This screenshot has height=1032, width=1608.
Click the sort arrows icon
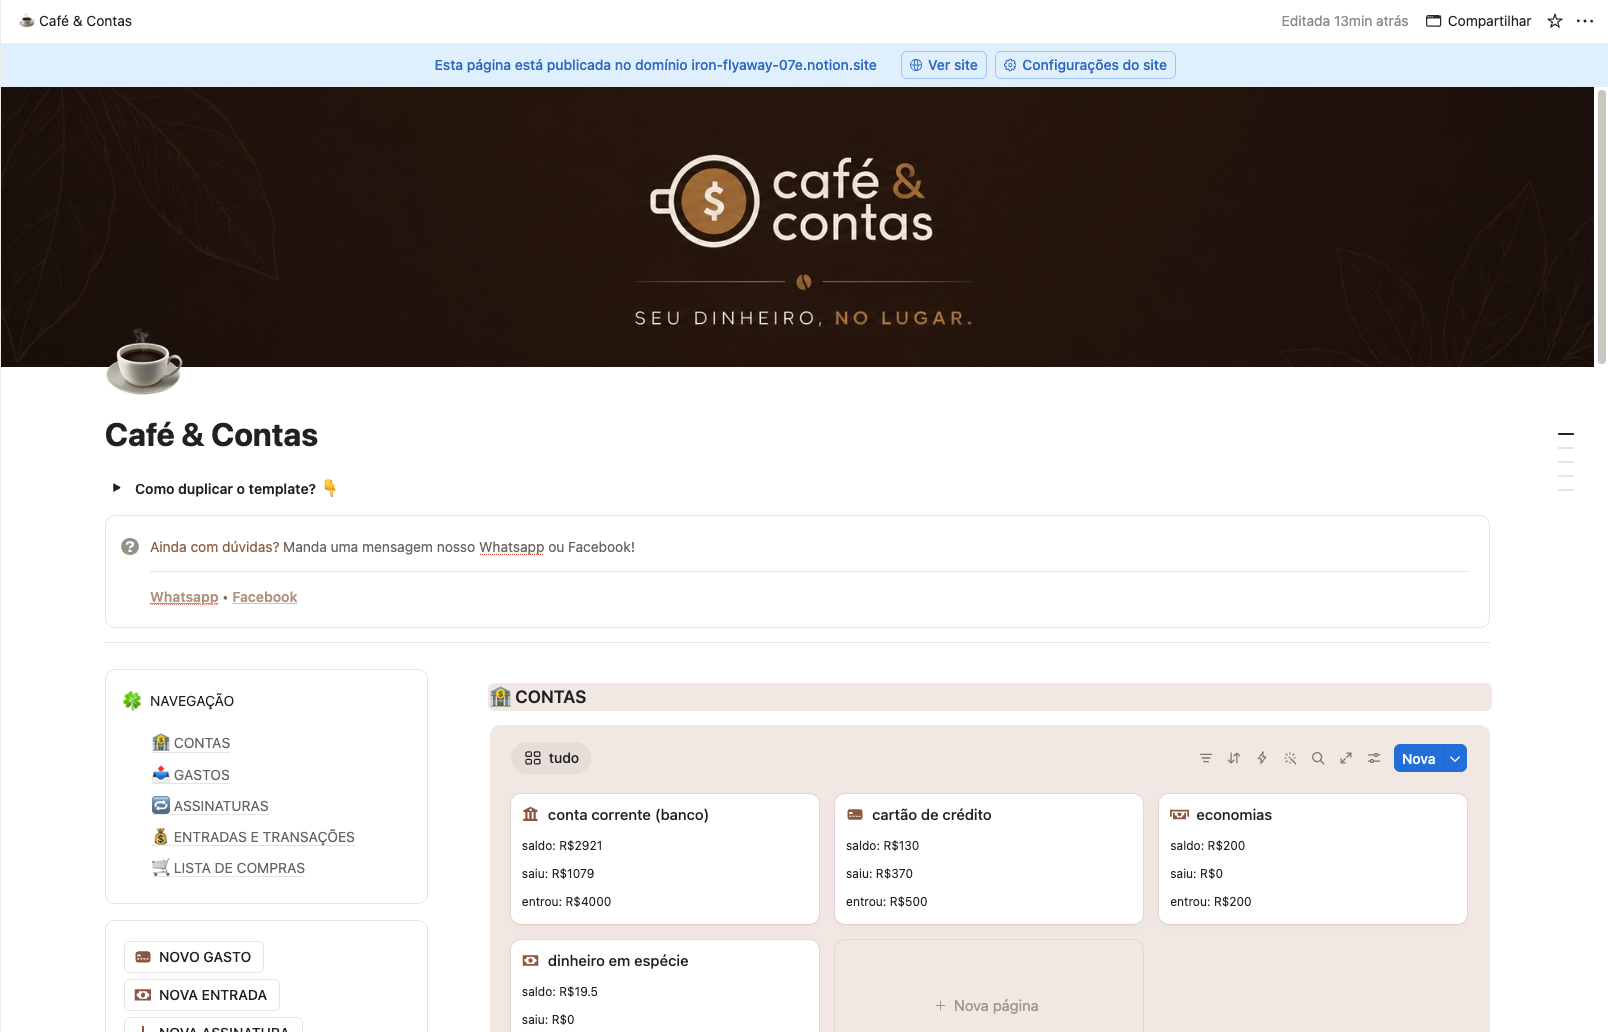(1234, 758)
